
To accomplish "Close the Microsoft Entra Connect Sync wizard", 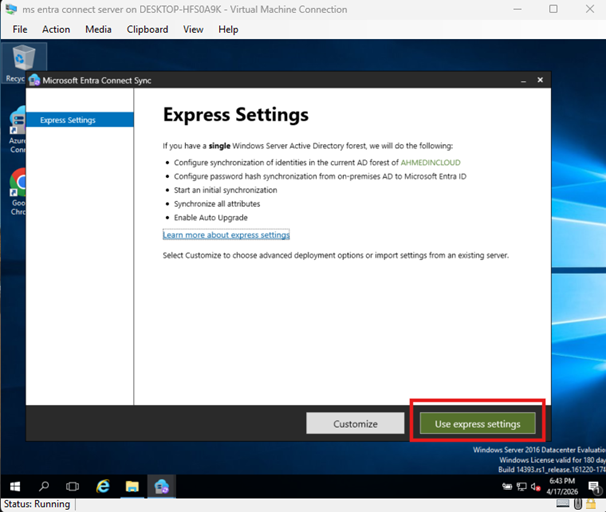I will 541,80.
